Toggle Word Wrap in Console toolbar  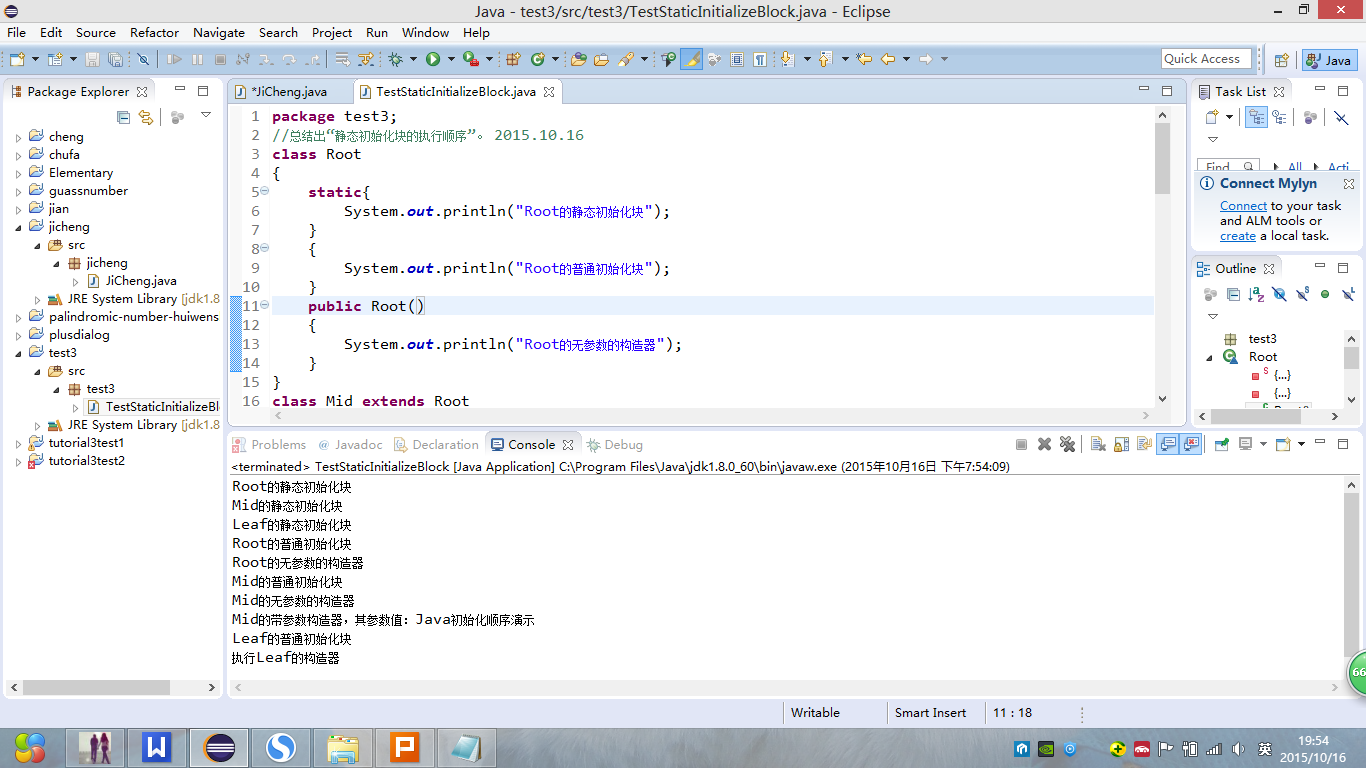[x=1144, y=444]
